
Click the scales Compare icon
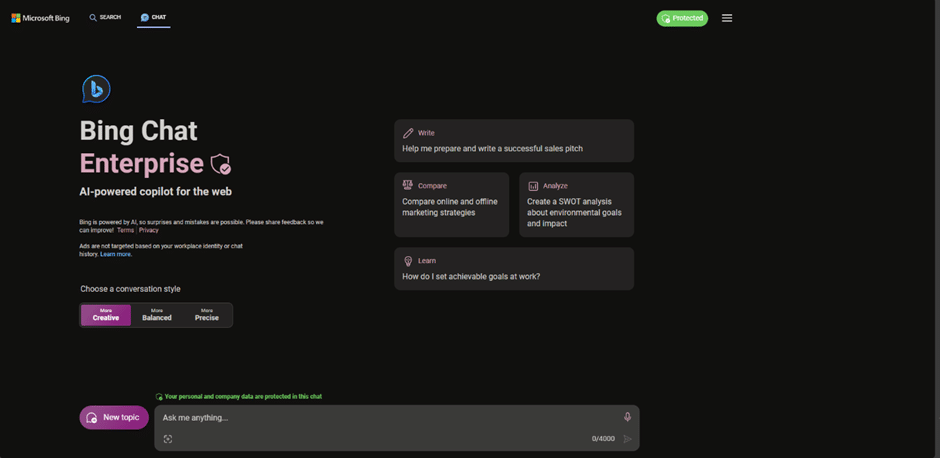408,186
